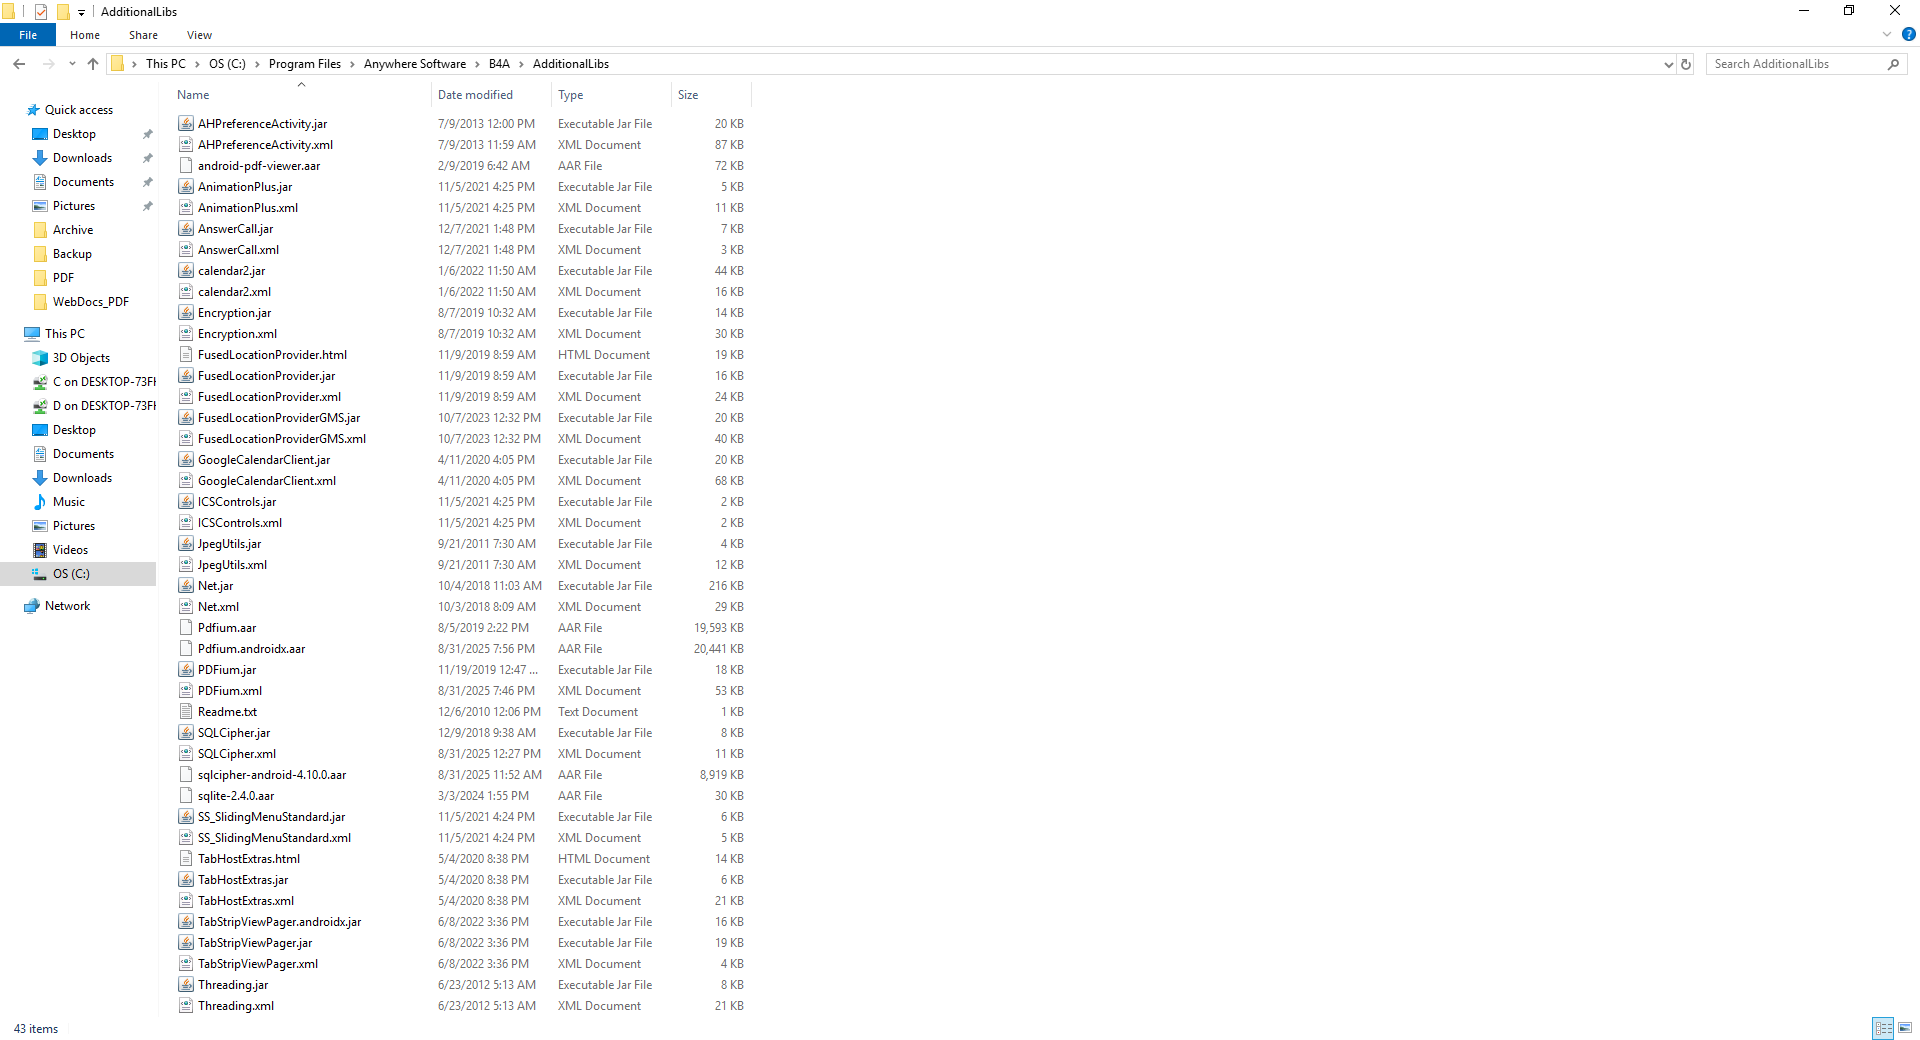Select the Pdfium.aar file icon
Image resolution: width=1920 pixels, height=1040 pixels.
click(186, 628)
